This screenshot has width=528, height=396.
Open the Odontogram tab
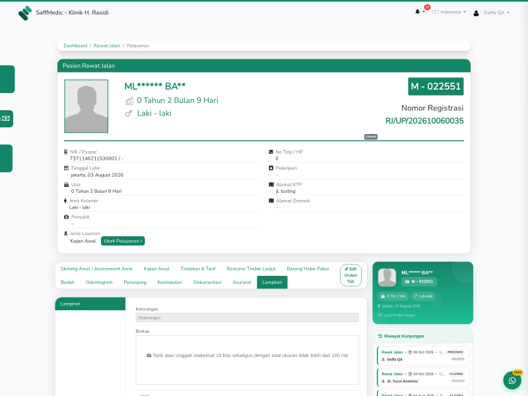(99, 282)
